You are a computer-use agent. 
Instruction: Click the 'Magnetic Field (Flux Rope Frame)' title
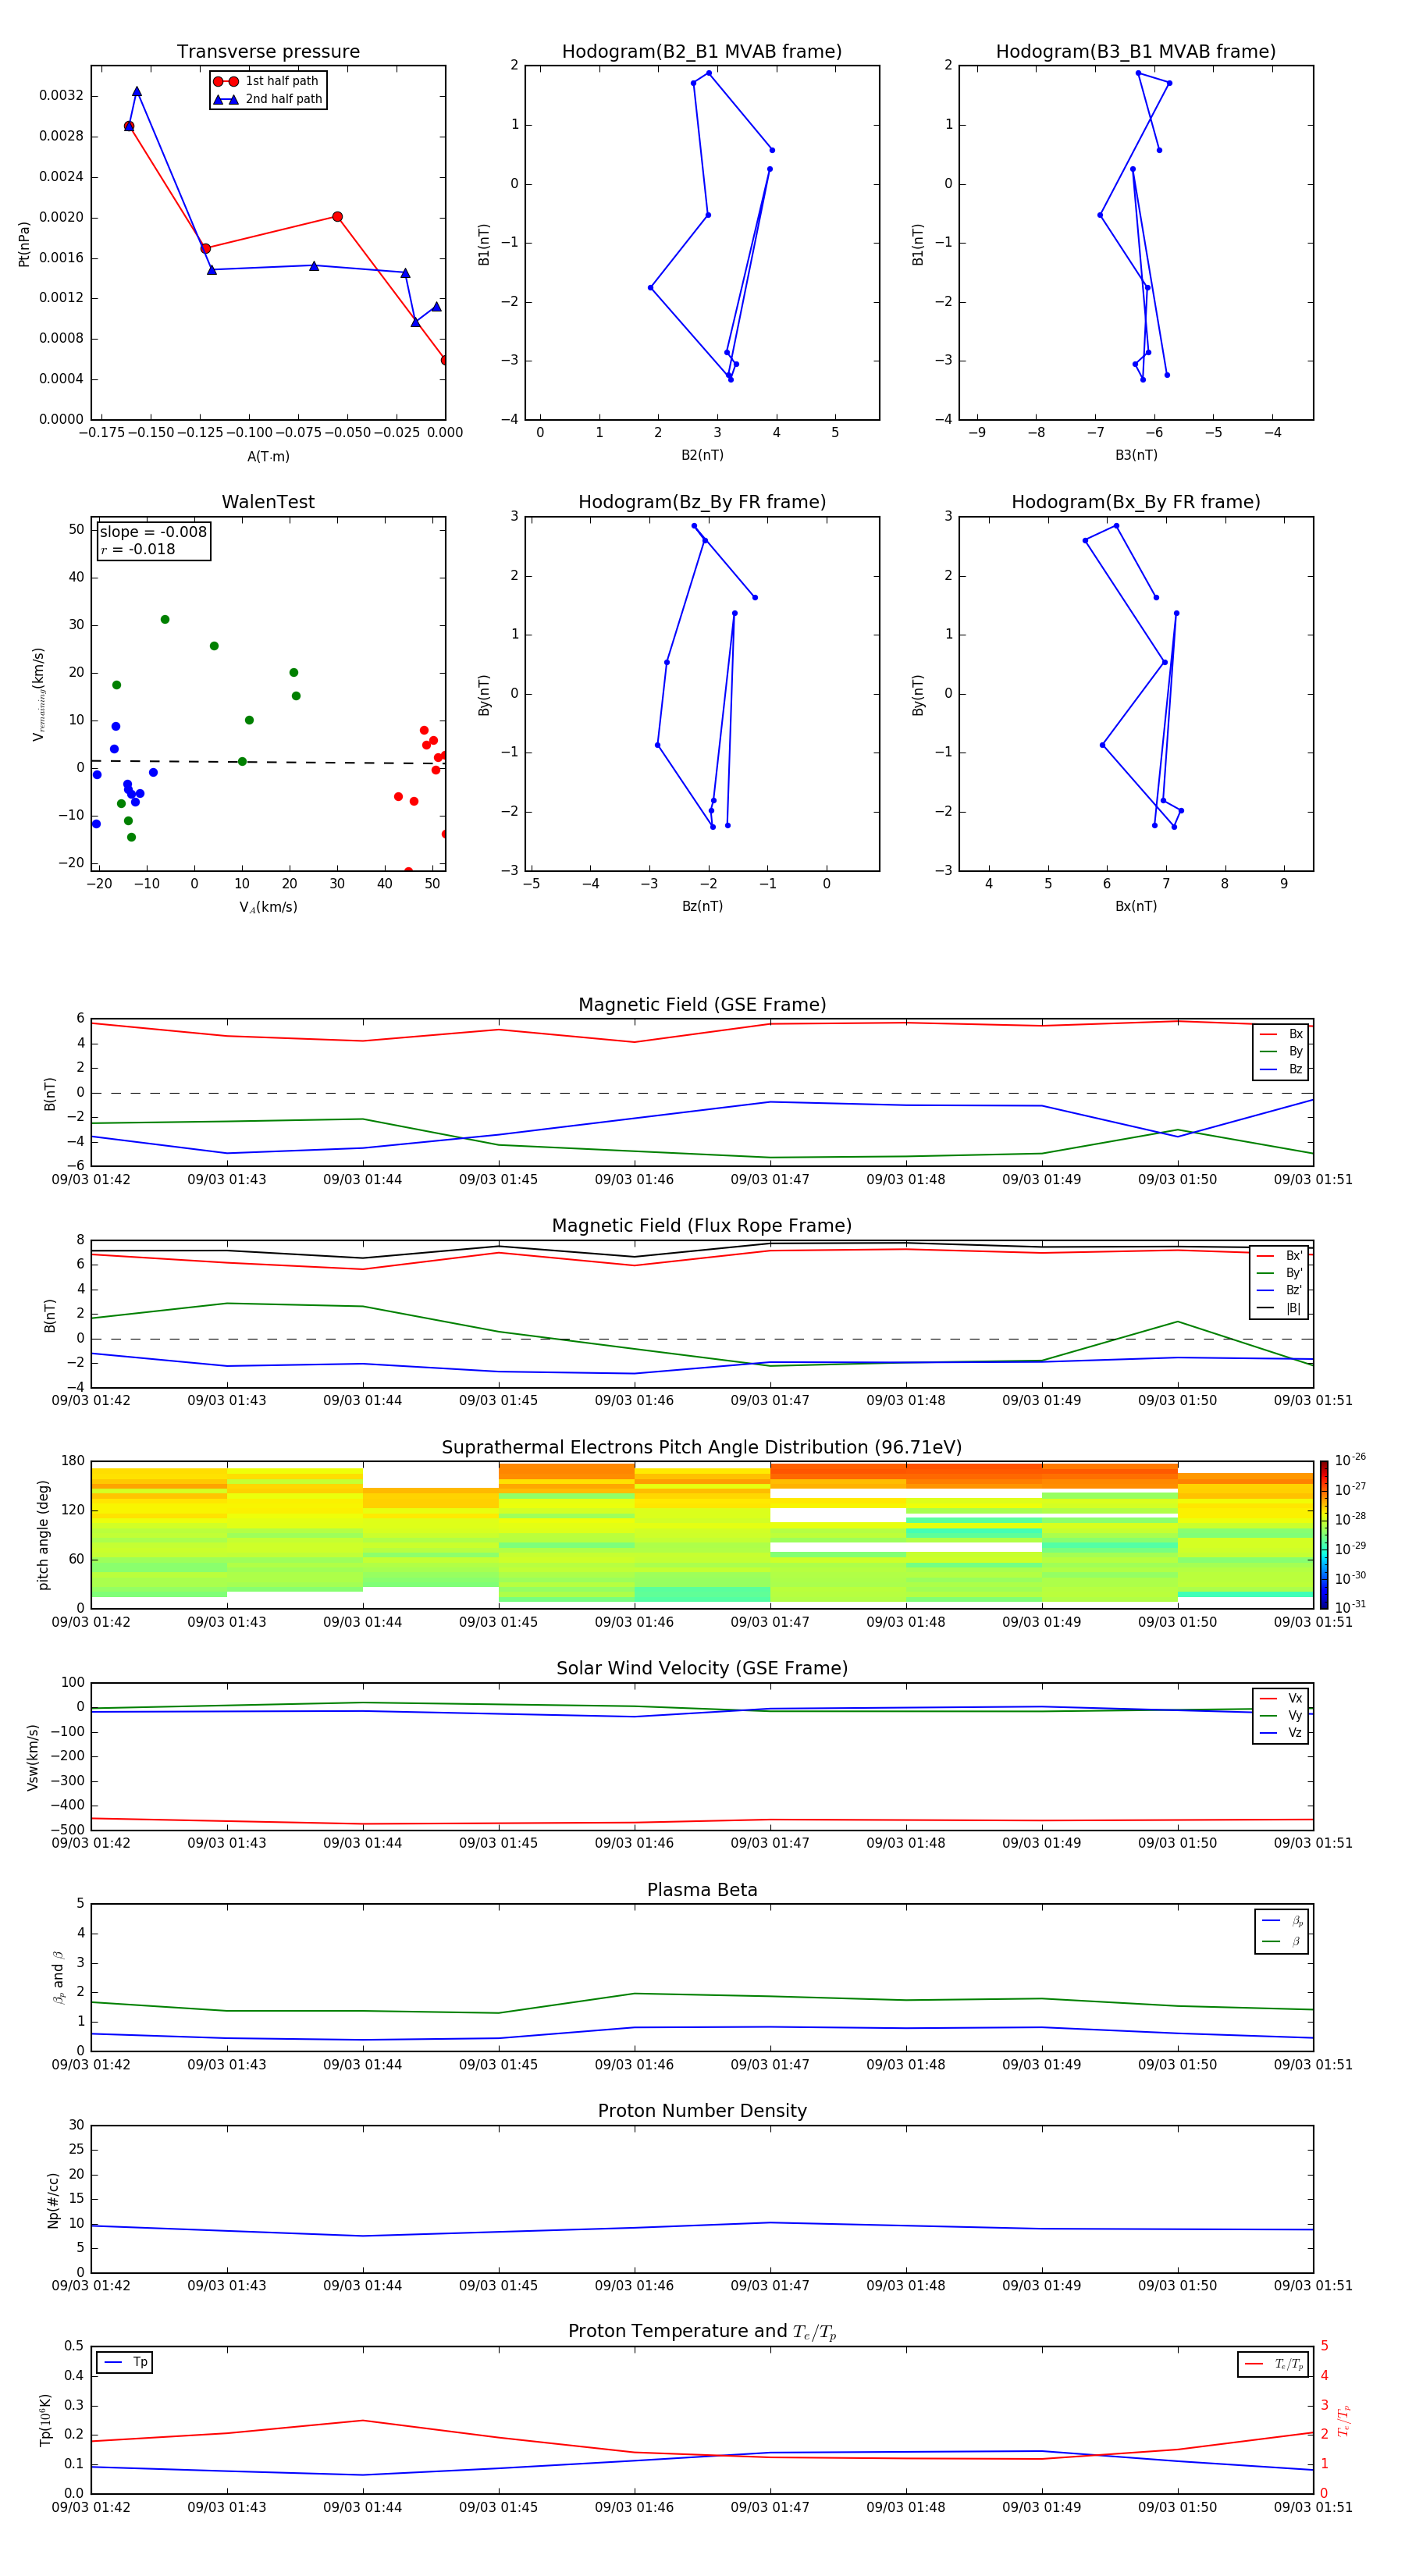[702, 1225]
